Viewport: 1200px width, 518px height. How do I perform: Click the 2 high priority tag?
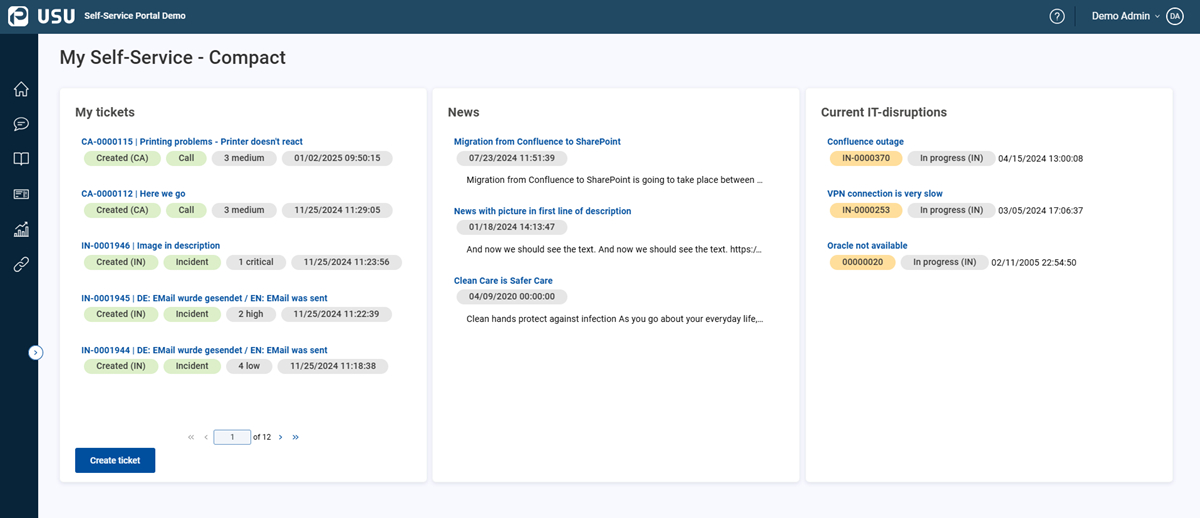[251, 314]
